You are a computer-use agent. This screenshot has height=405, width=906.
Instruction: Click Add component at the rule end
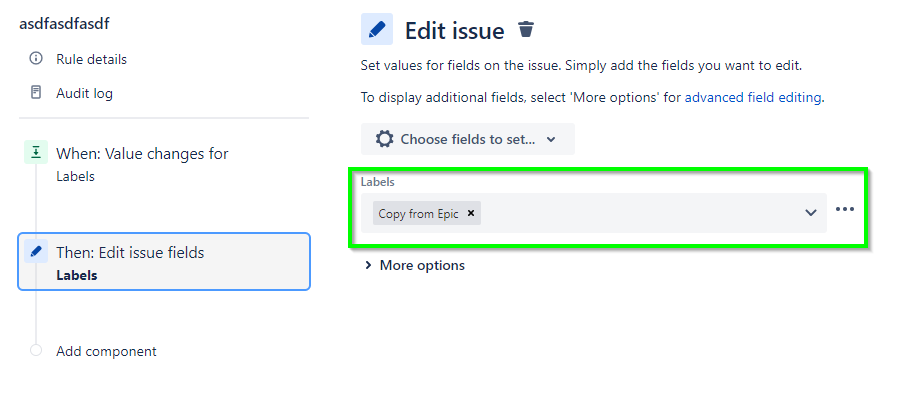pos(106,351)
